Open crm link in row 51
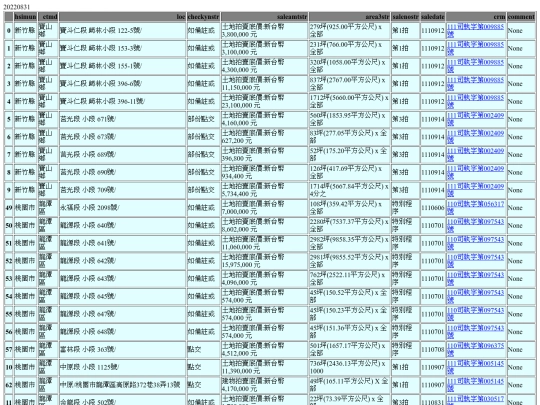The height and width of the screenshot is (405, 540). pyautogui.click(x=475, y=243)
